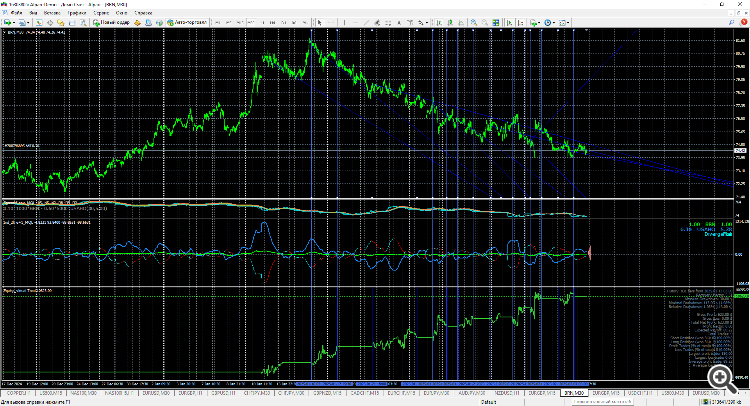Select the H1 timeframe button
This screenshot has width=750, height=406.
[262, 22]
